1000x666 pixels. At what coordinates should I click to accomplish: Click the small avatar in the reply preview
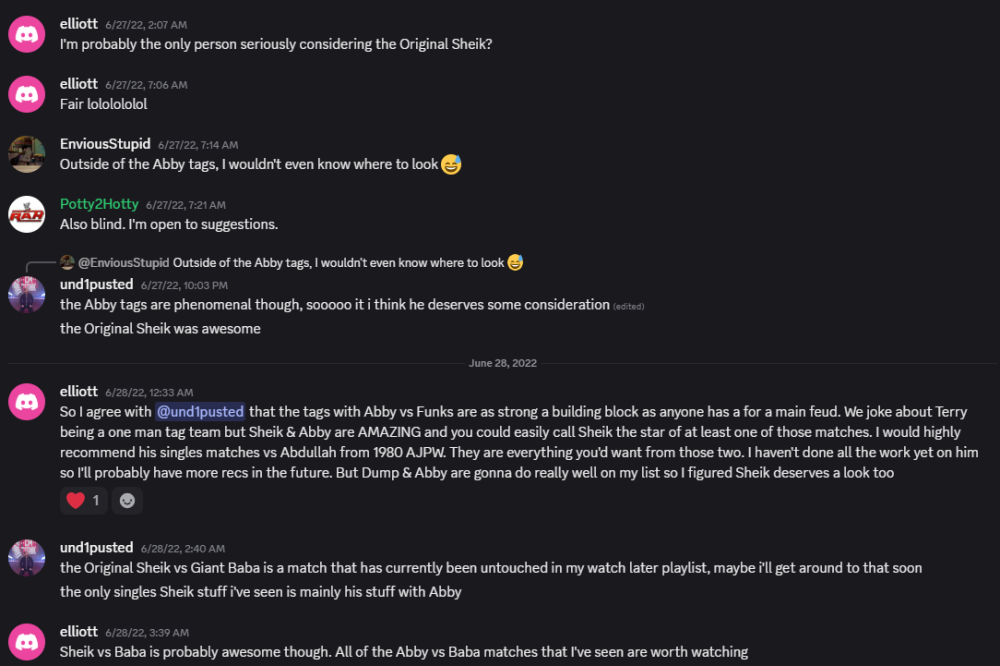coord(67,263)
